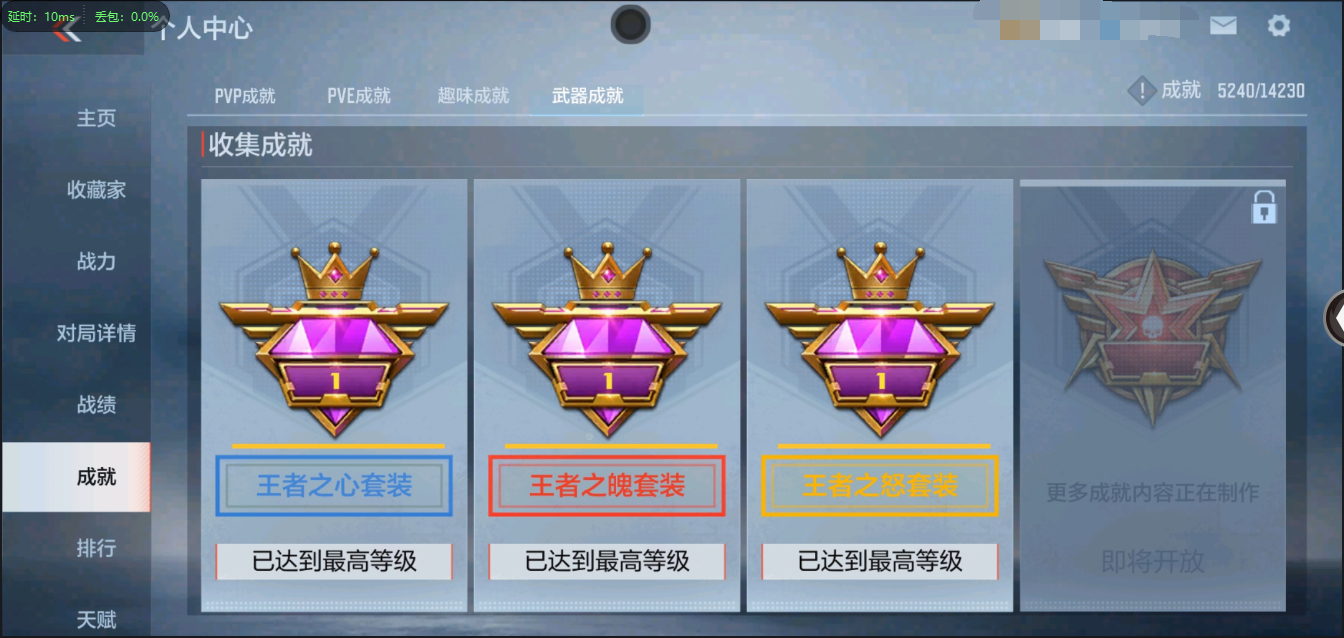Switch to the PVE成就 tab
Viewport: 1344px width, 638px height.
pos(359,96)
